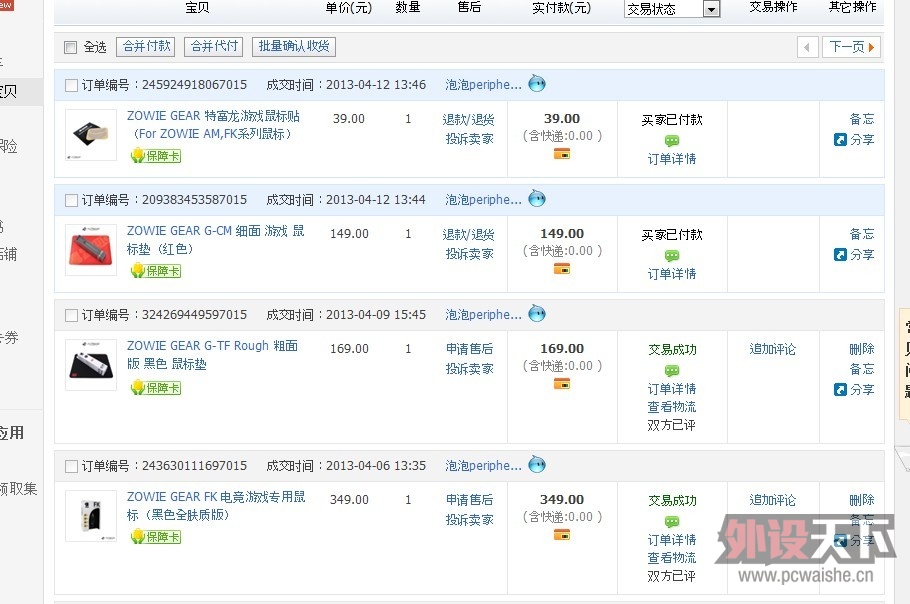Open thumbnail of red G-CM mousepad
Viewport: 910px width, 604px height.
click(91, 249)
